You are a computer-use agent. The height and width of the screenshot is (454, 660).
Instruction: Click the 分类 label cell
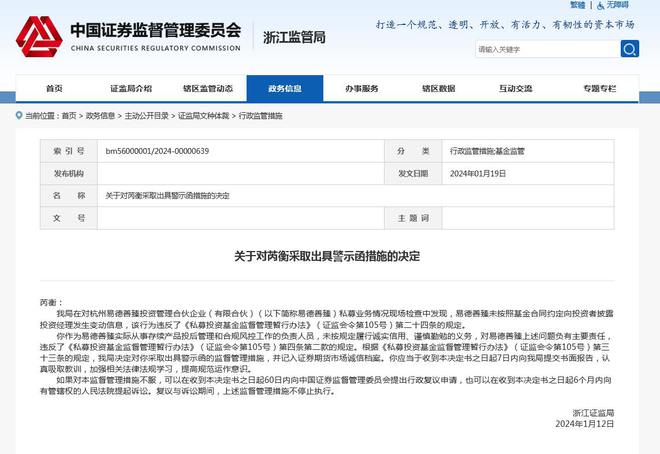(x=413, y=151)
